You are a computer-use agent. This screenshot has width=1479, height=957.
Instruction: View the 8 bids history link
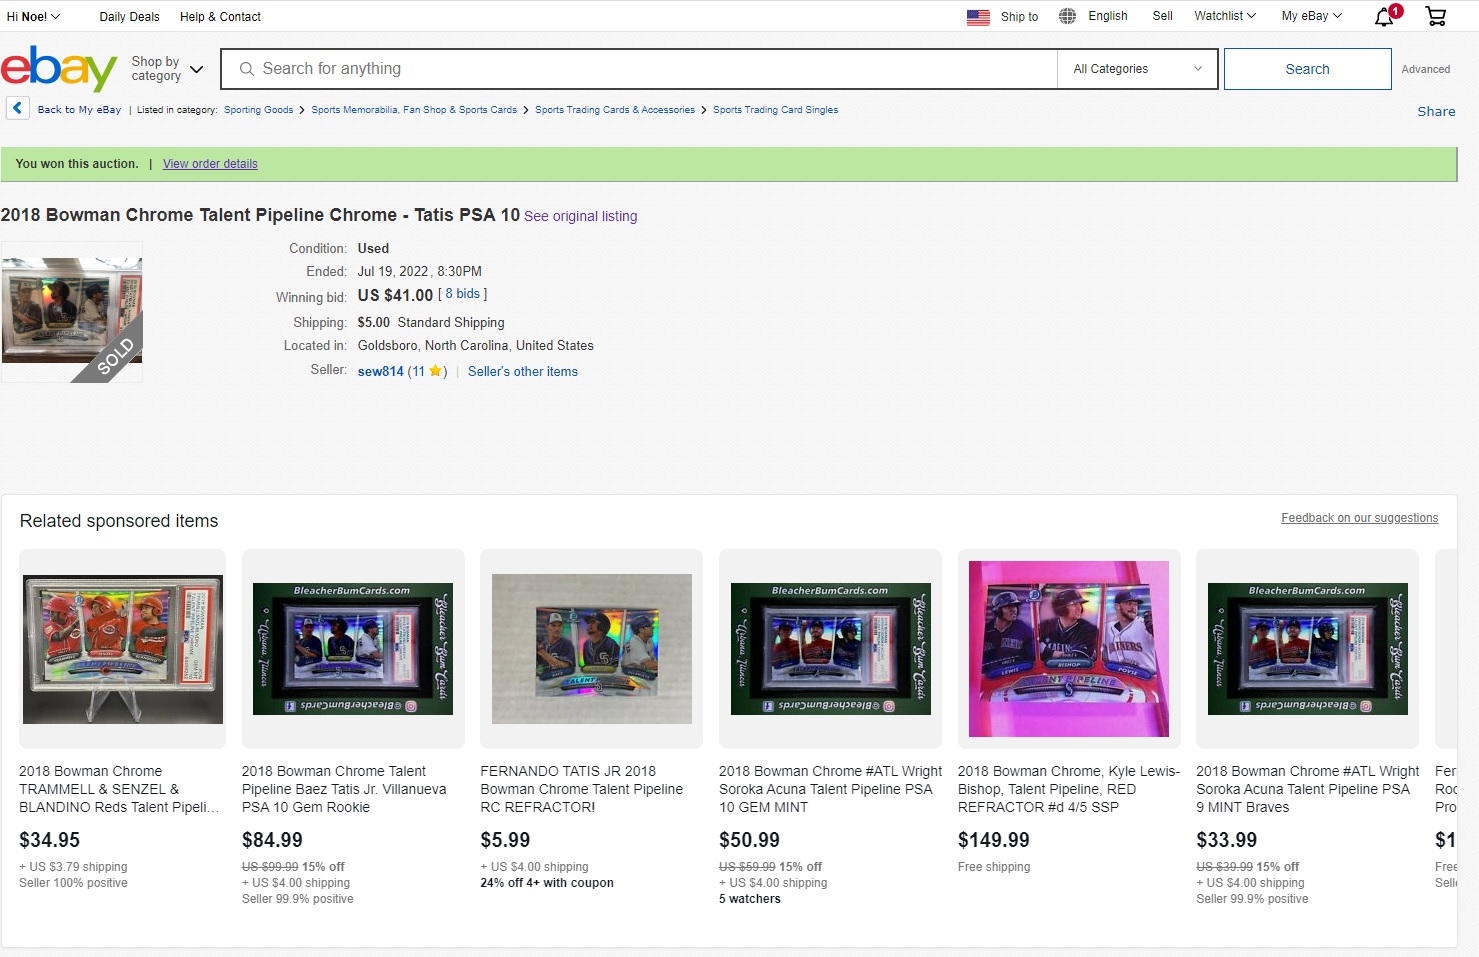463,294
